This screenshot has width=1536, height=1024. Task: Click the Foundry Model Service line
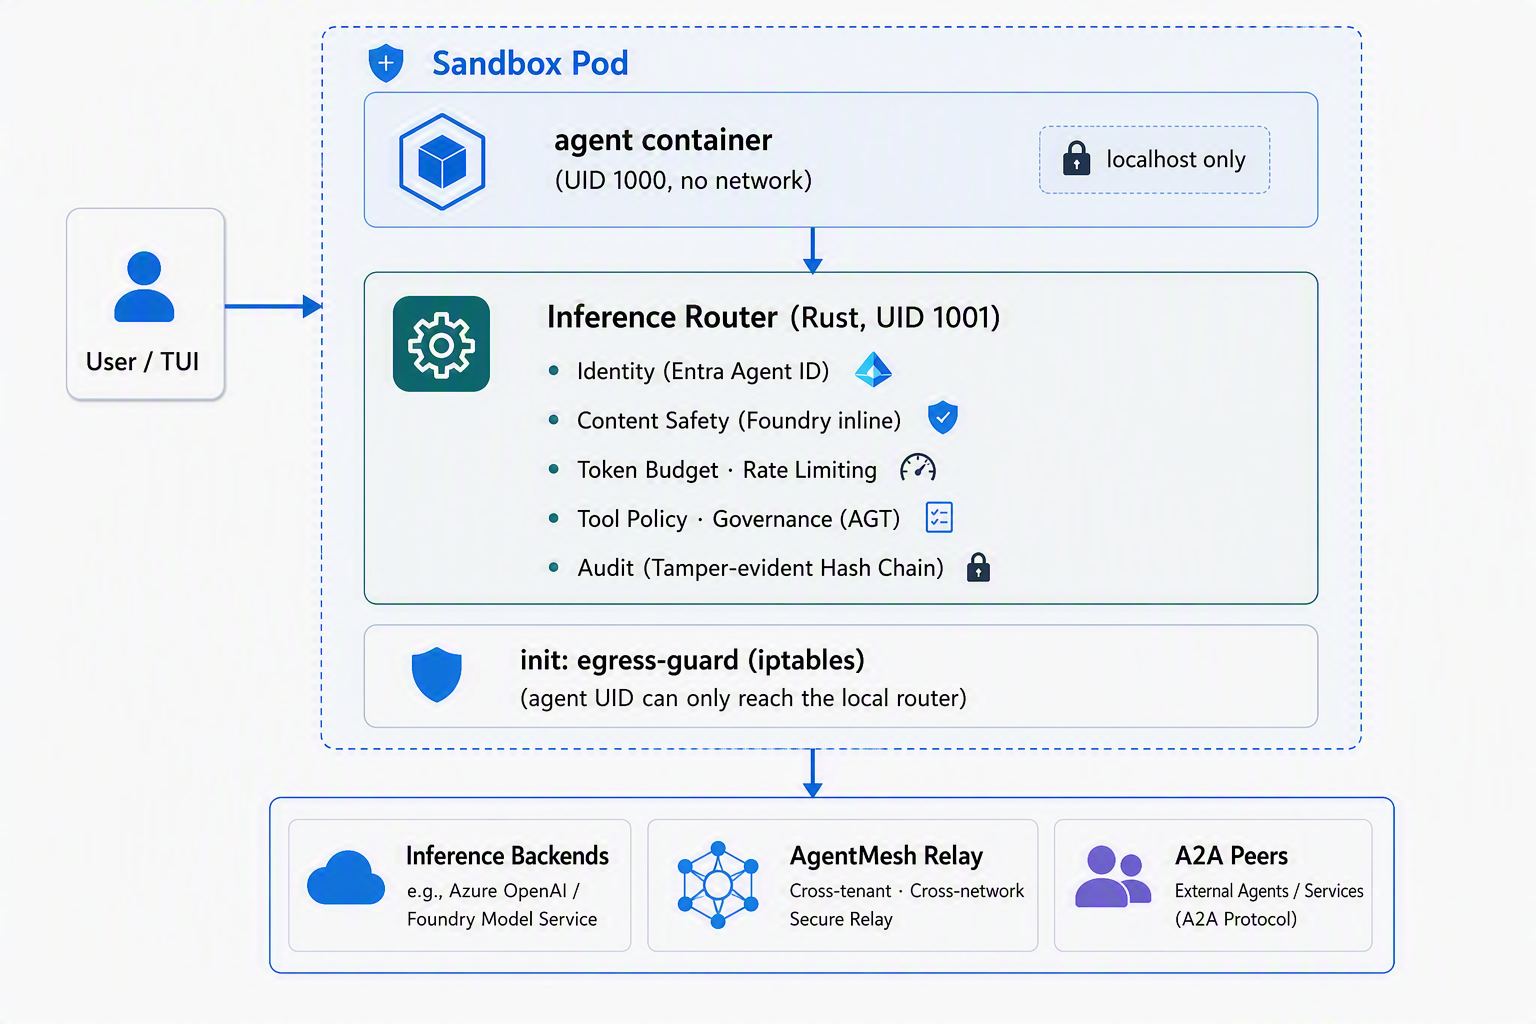[x=502, y=919]
